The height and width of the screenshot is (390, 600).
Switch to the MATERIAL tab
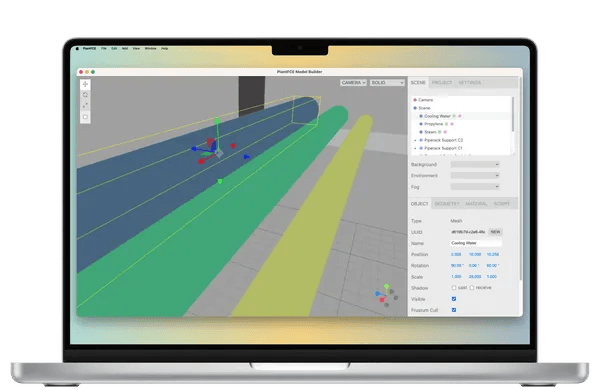476,204
